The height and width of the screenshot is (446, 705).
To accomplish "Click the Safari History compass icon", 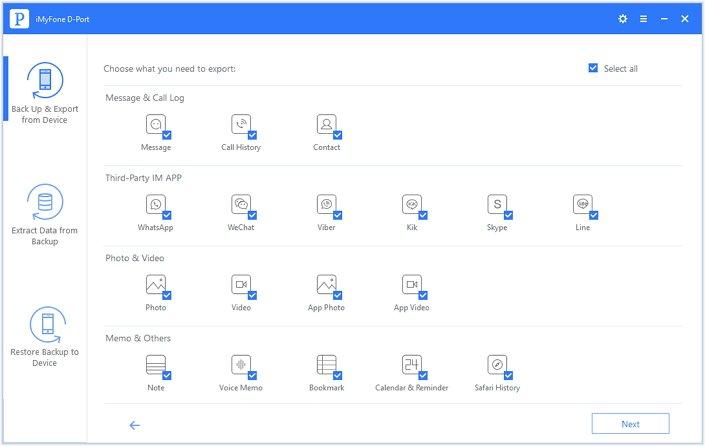I will [x=497, y=365].
